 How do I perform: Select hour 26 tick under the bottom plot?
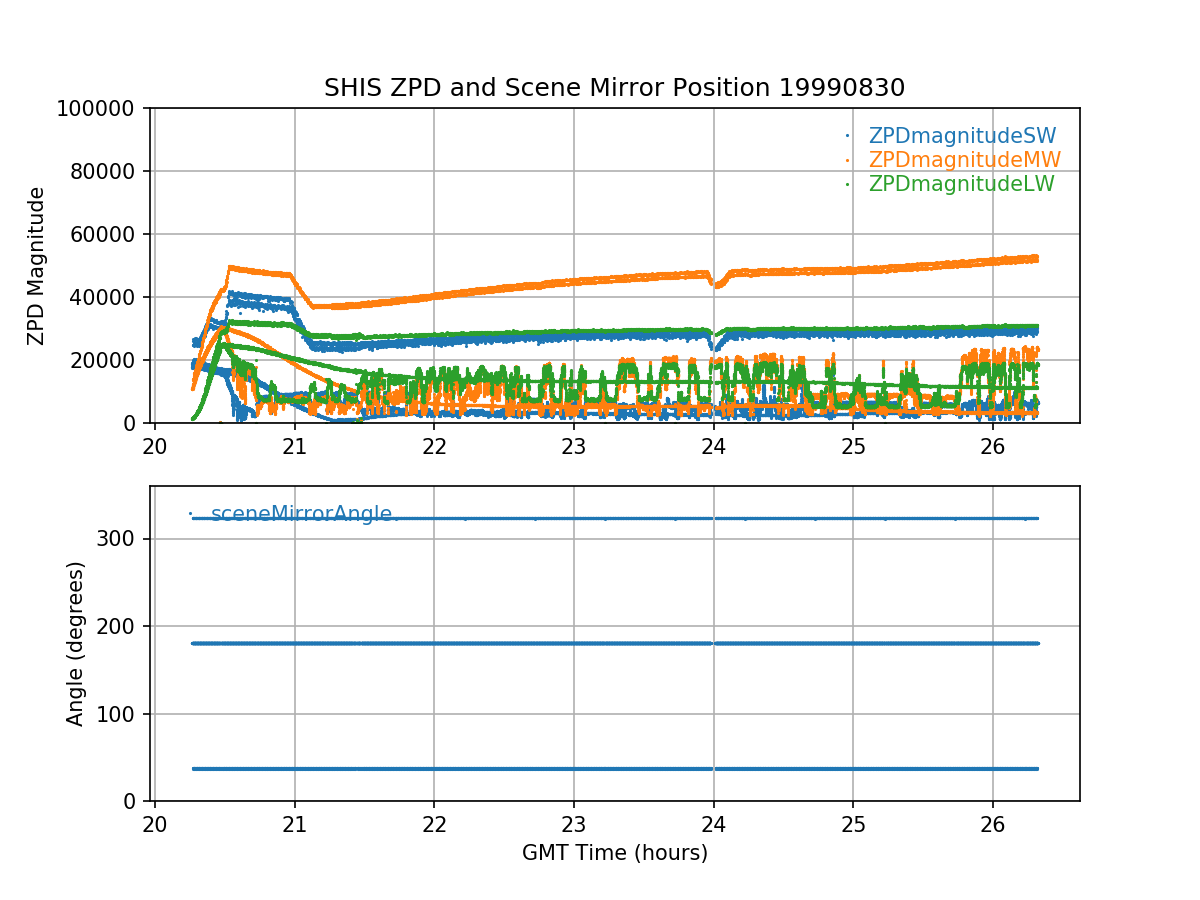tap(992, 823)
